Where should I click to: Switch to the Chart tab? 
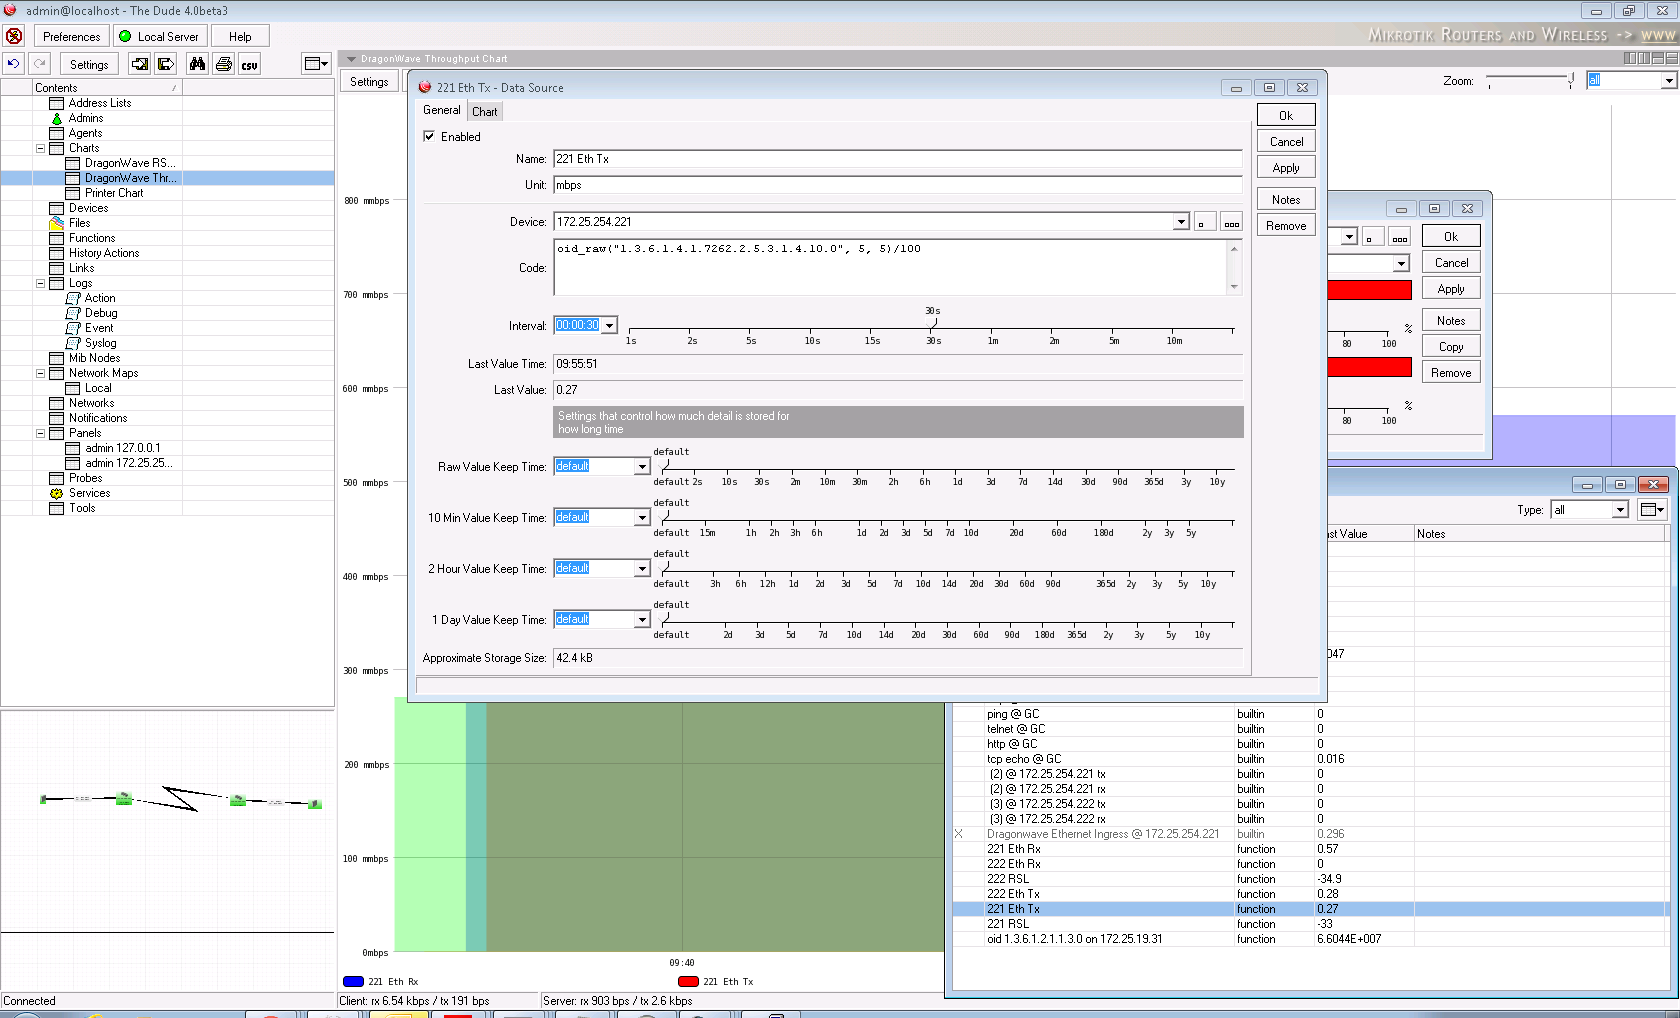485,112
